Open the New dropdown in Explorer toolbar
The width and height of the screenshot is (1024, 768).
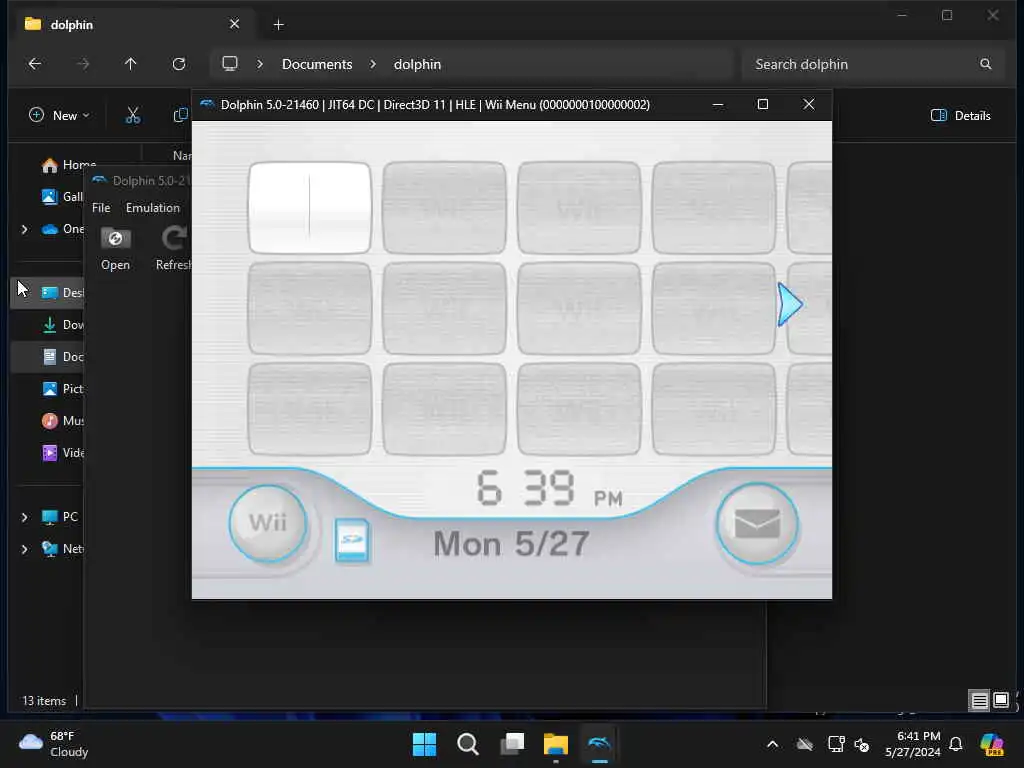[59, 116]
